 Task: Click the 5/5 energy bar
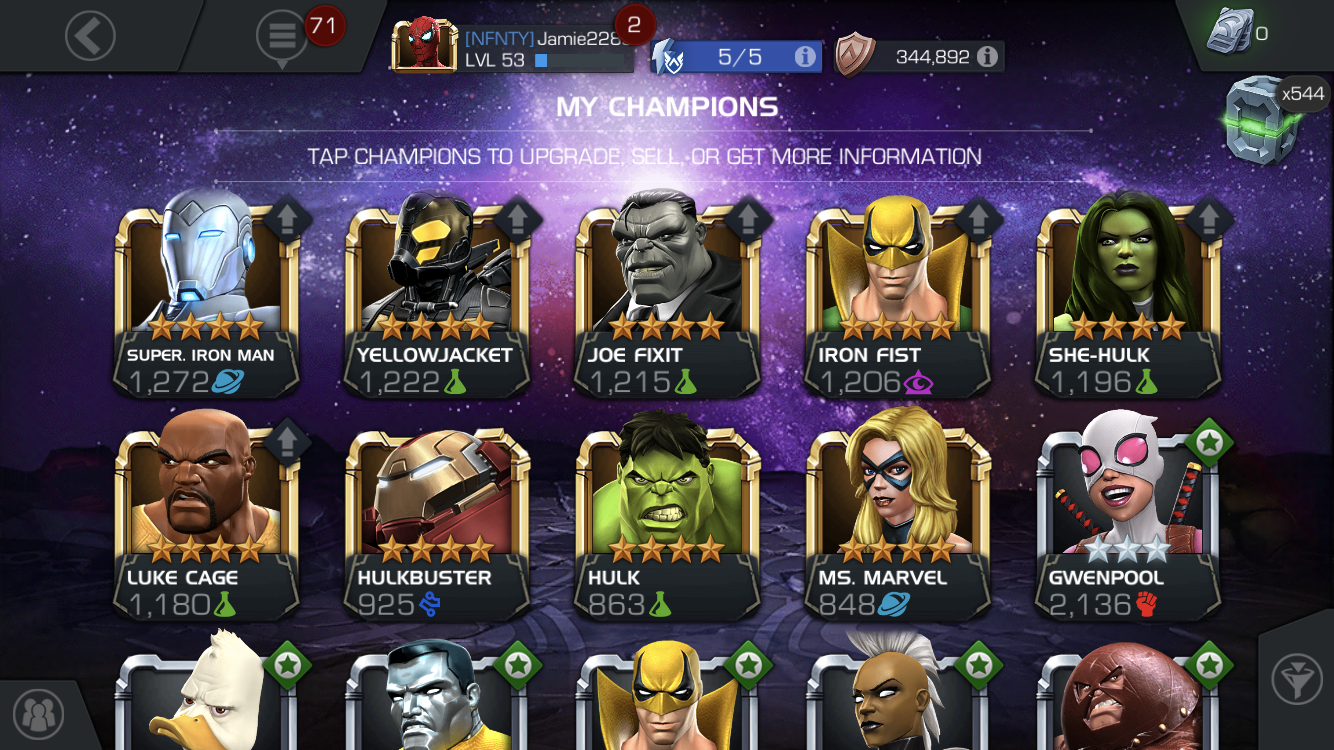click(737, 57)
